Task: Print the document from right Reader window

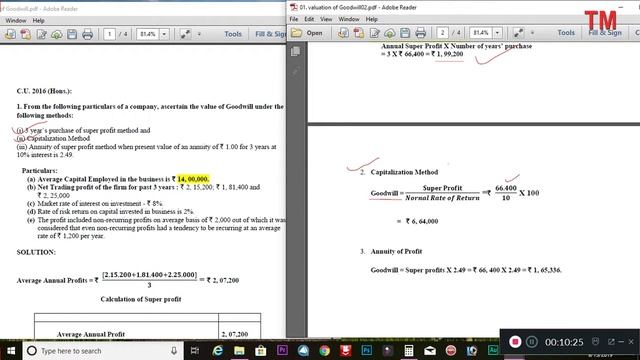Action: (x=420, y=33)
